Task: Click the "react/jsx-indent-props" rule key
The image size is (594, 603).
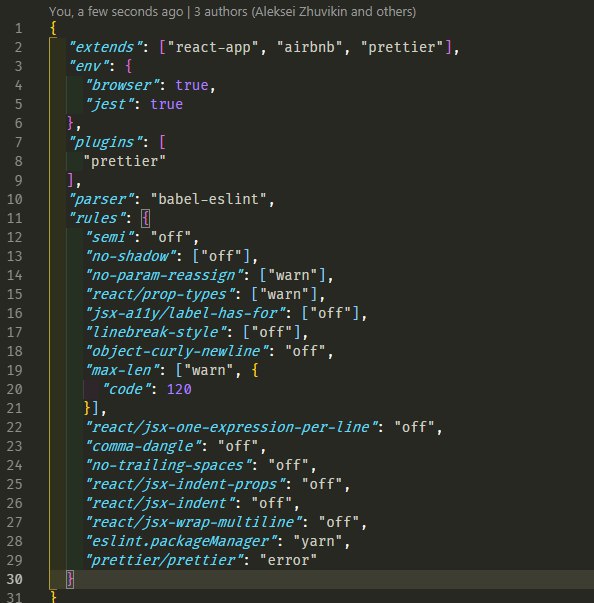Action: pos(186,484)
